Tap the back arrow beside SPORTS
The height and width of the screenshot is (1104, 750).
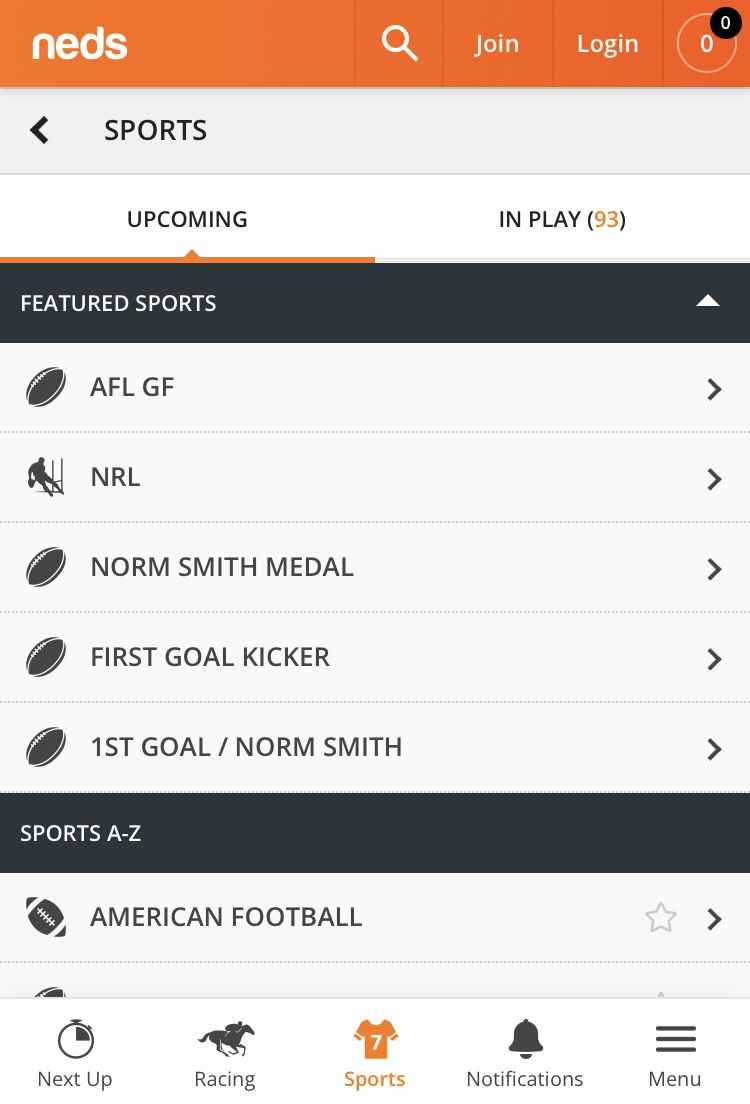pyautogui.click(x=39, y=130)
